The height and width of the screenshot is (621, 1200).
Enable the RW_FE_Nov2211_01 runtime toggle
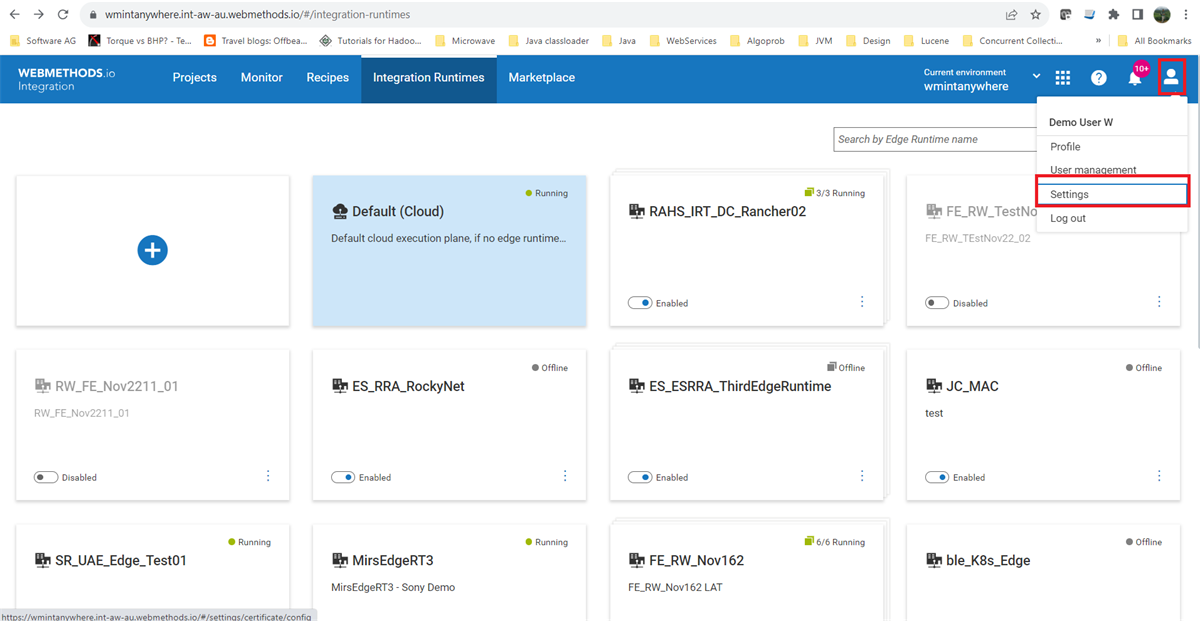click(x=46, y=477)
